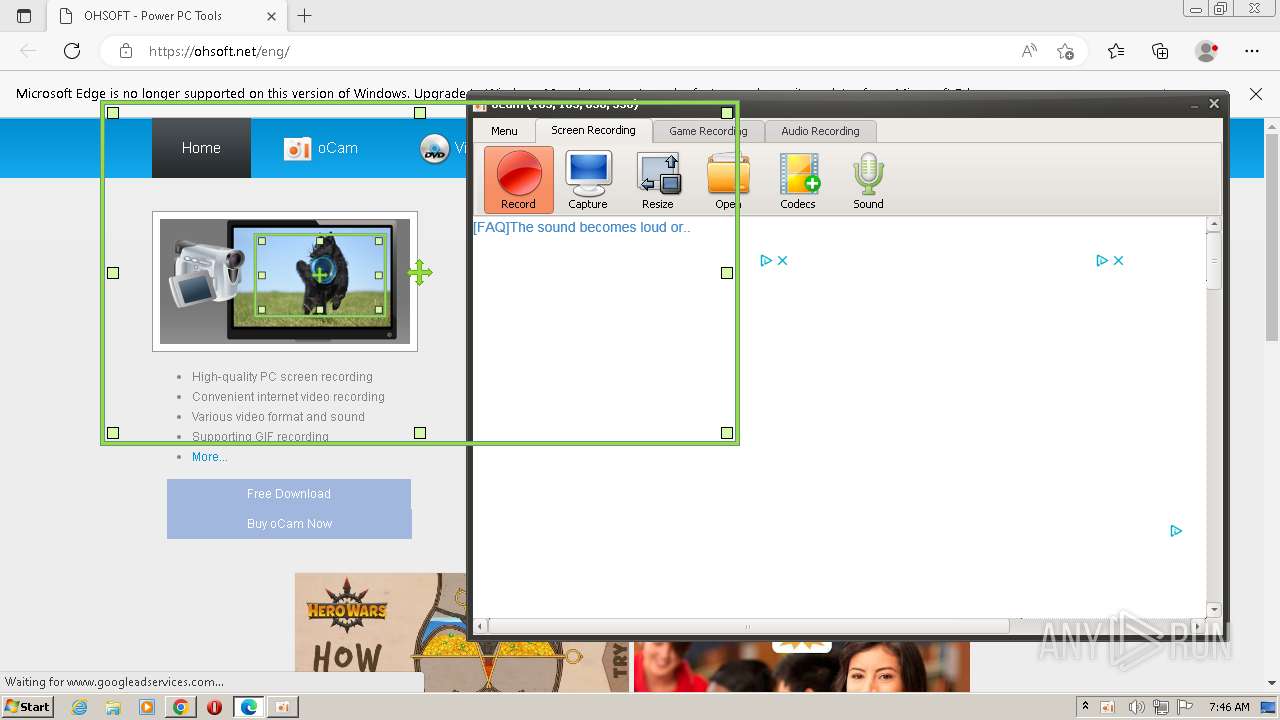Click the site information lock icon
The height and width of the screenshot is (720, 1280).
(126, 51)
